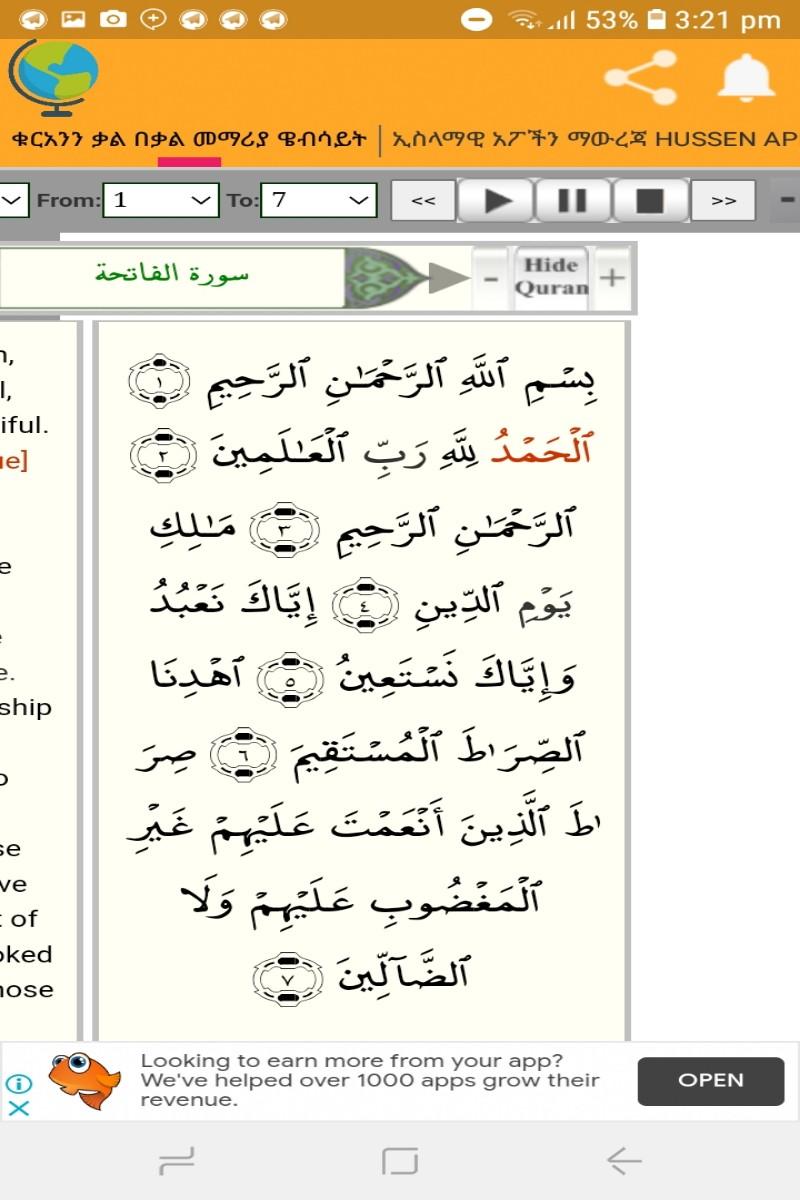This screenshot has height=1200, width=800.
Task: Open the ad text about app revenue
Action: click(x=370, y=1080)
